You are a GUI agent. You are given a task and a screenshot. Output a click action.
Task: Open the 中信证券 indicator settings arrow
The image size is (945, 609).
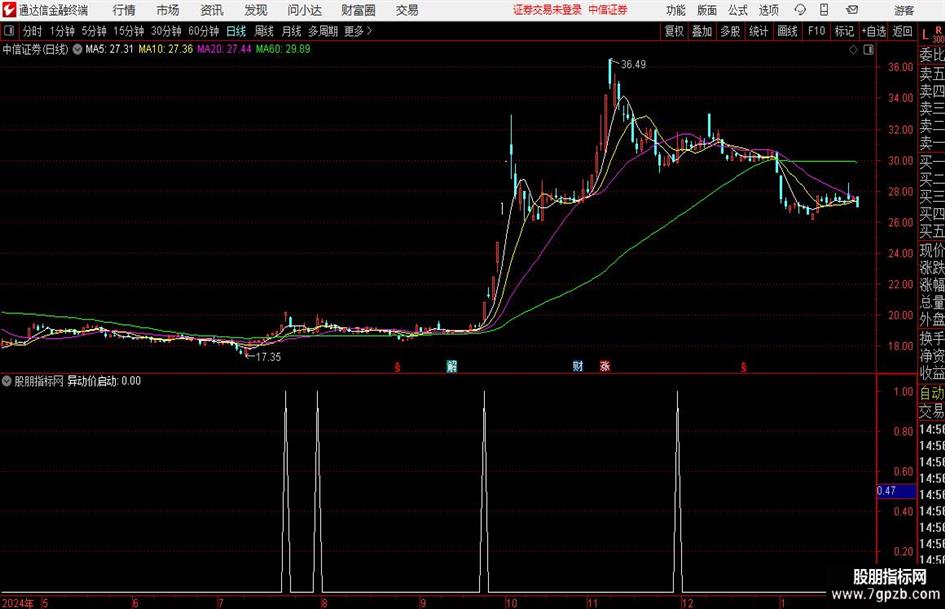pos(78,49)
